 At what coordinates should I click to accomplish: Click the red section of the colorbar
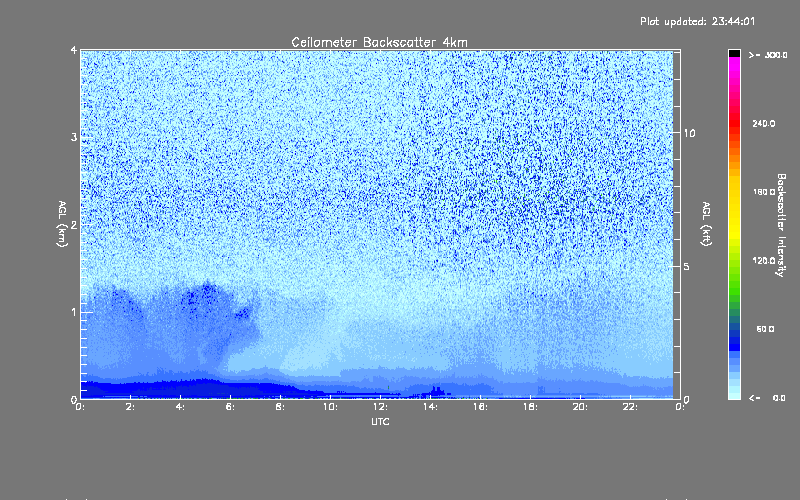coord(734,122)
